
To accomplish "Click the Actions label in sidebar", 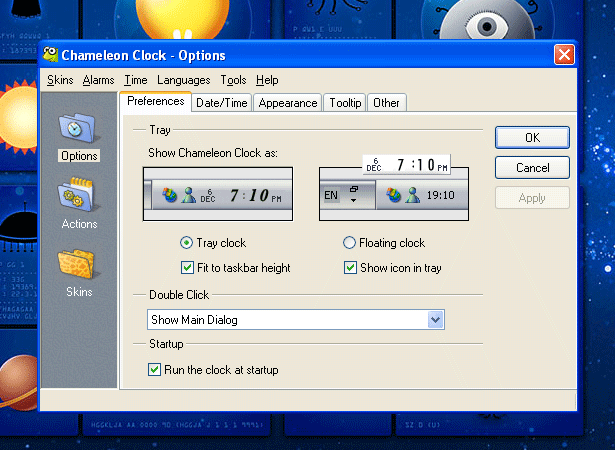I will point(80,224).
